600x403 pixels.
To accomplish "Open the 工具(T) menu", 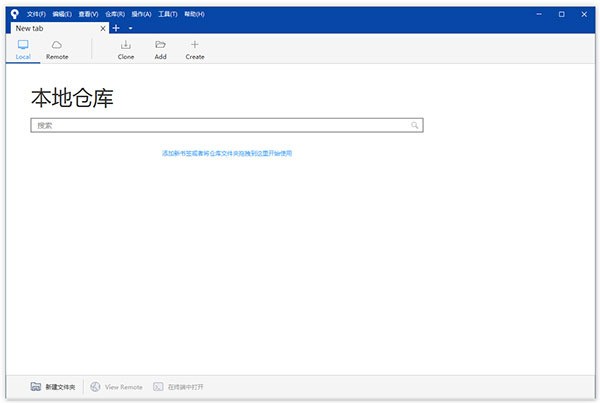I will click(x=168, y=14).
